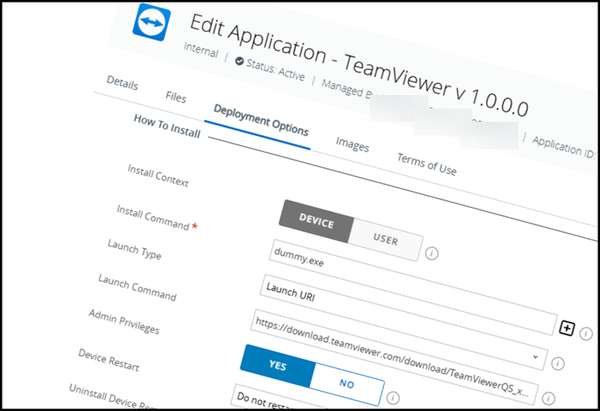The height and width of the screenshot is (411, 600).
Task: Click info icon next to plus button
Action: point(586,333)
